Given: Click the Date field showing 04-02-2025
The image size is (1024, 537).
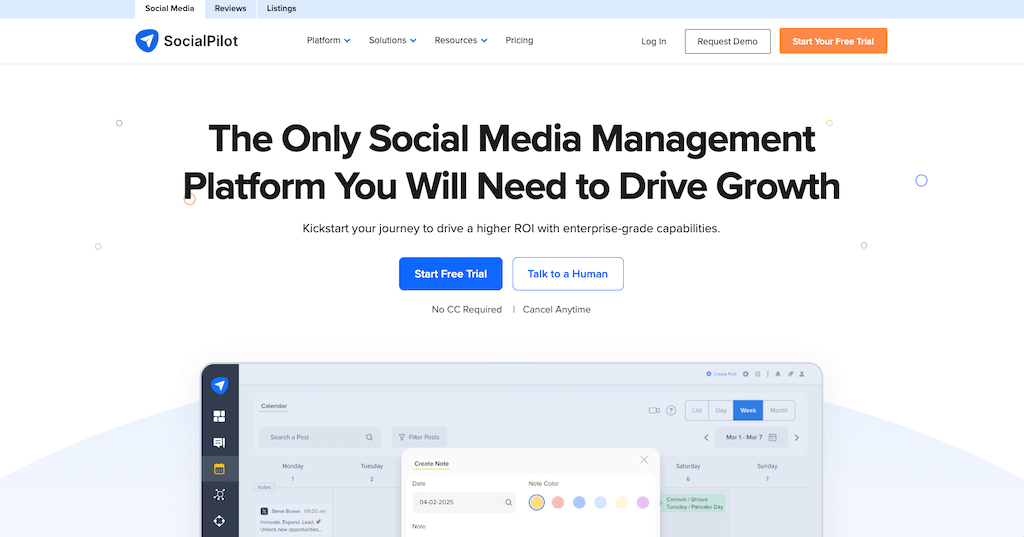Looking at the screenshot, I should click(464, 502).
